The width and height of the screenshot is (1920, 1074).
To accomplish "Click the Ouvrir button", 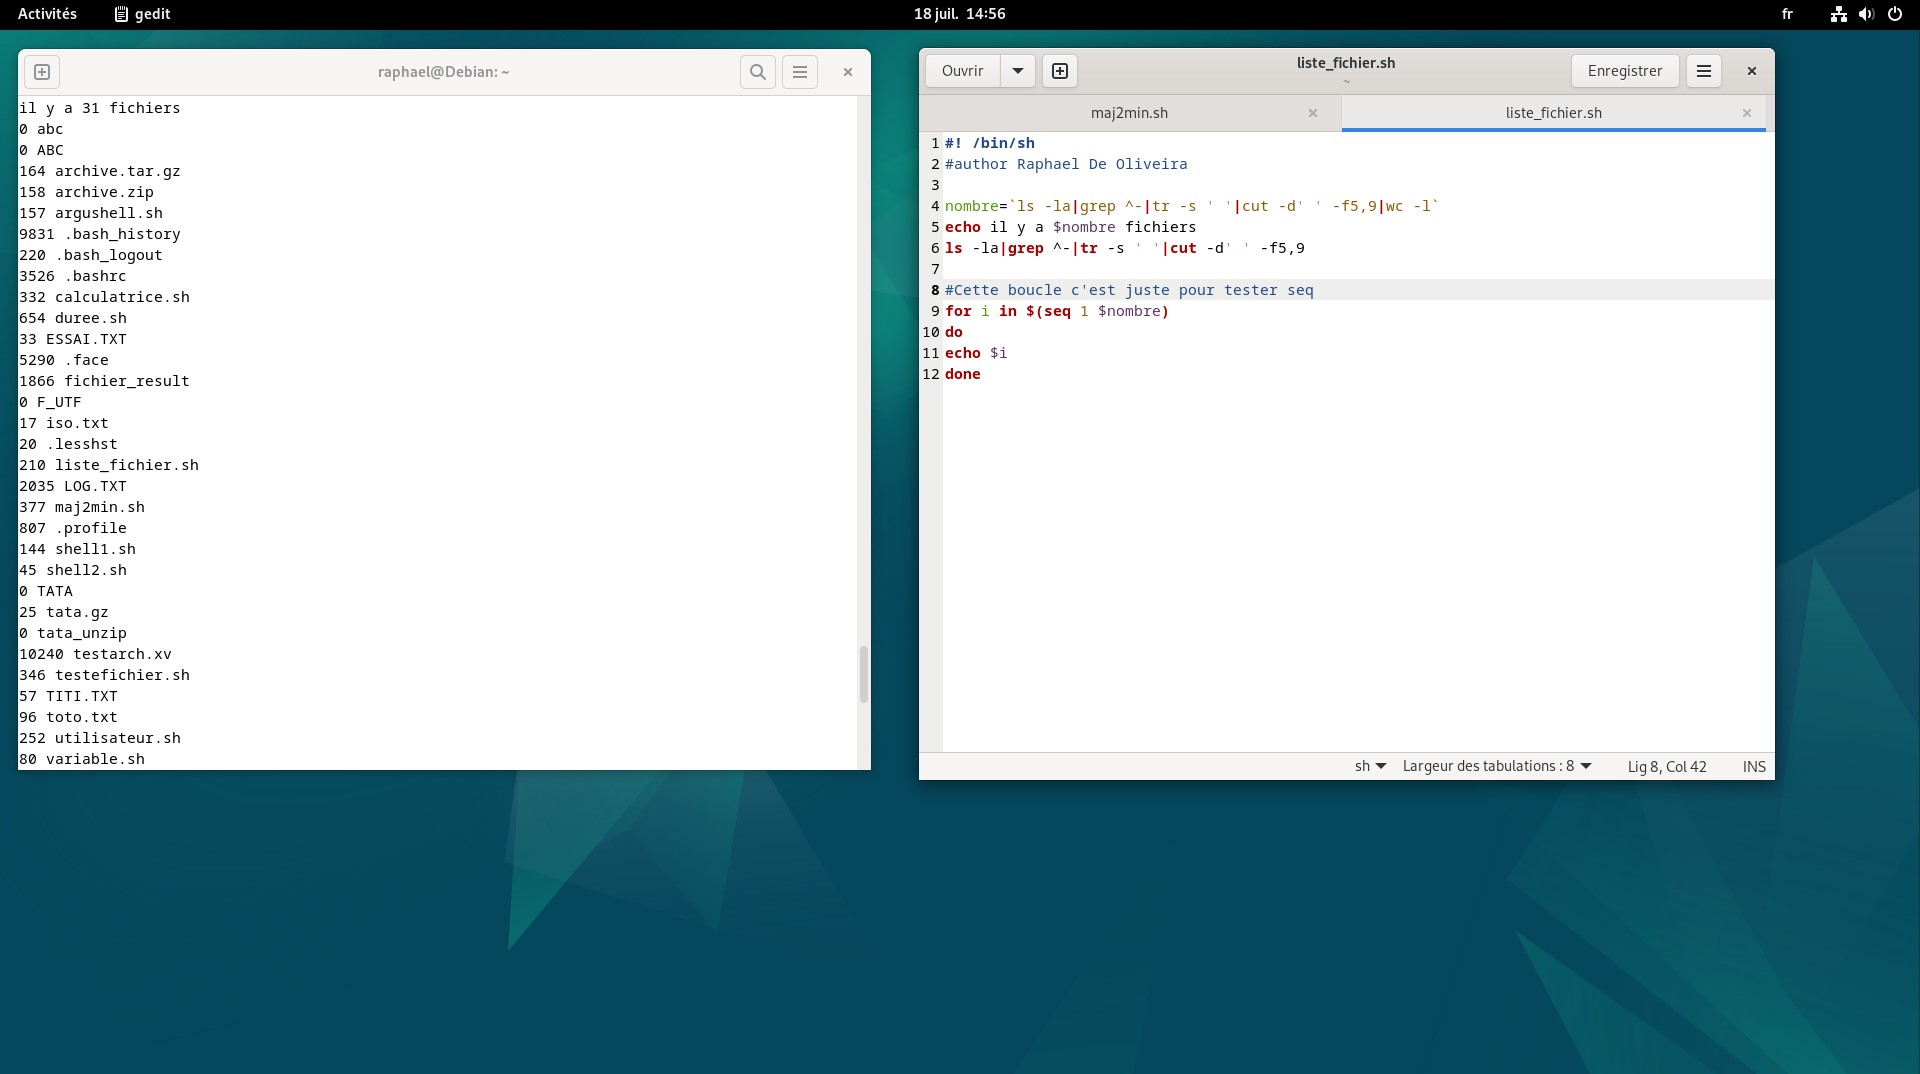I will coord(962,71).
